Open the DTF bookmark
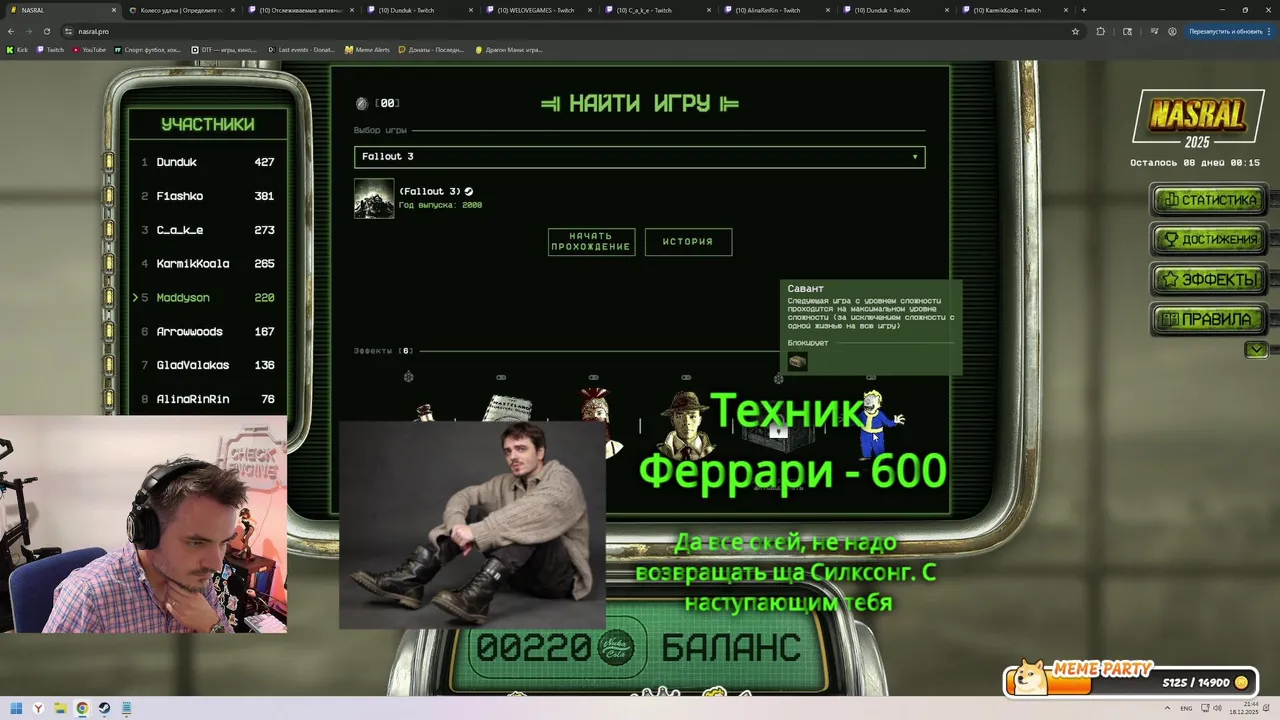 point(224,49)
